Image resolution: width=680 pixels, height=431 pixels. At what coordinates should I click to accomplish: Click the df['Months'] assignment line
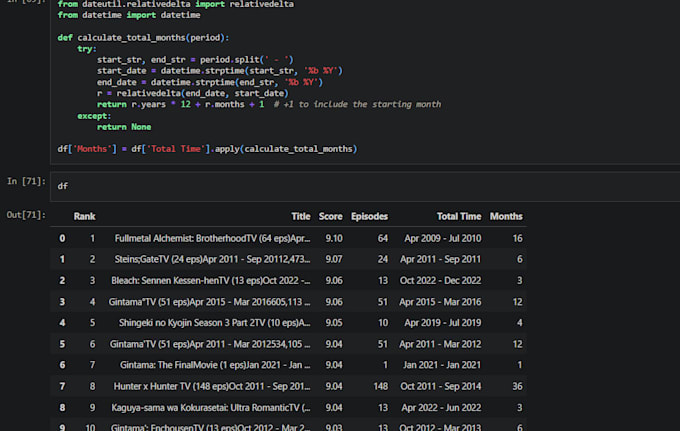[207, 149]
